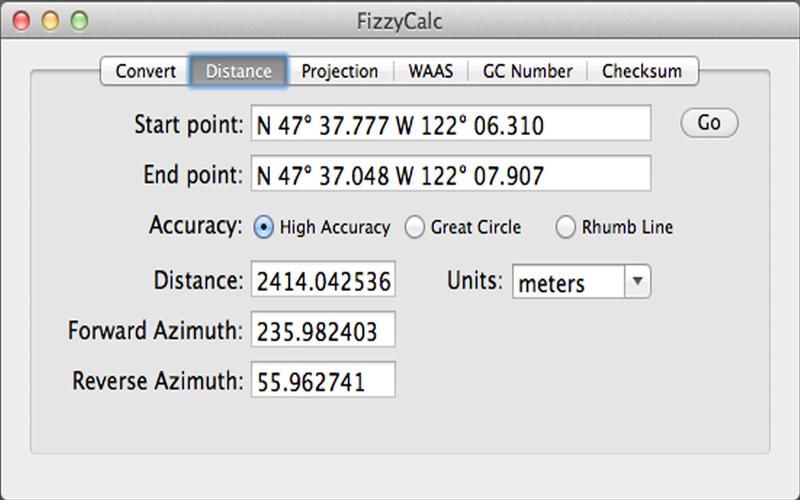Switch to the Checksum tab
Viewport: 800px width, 500px height.
pos(642,71)
